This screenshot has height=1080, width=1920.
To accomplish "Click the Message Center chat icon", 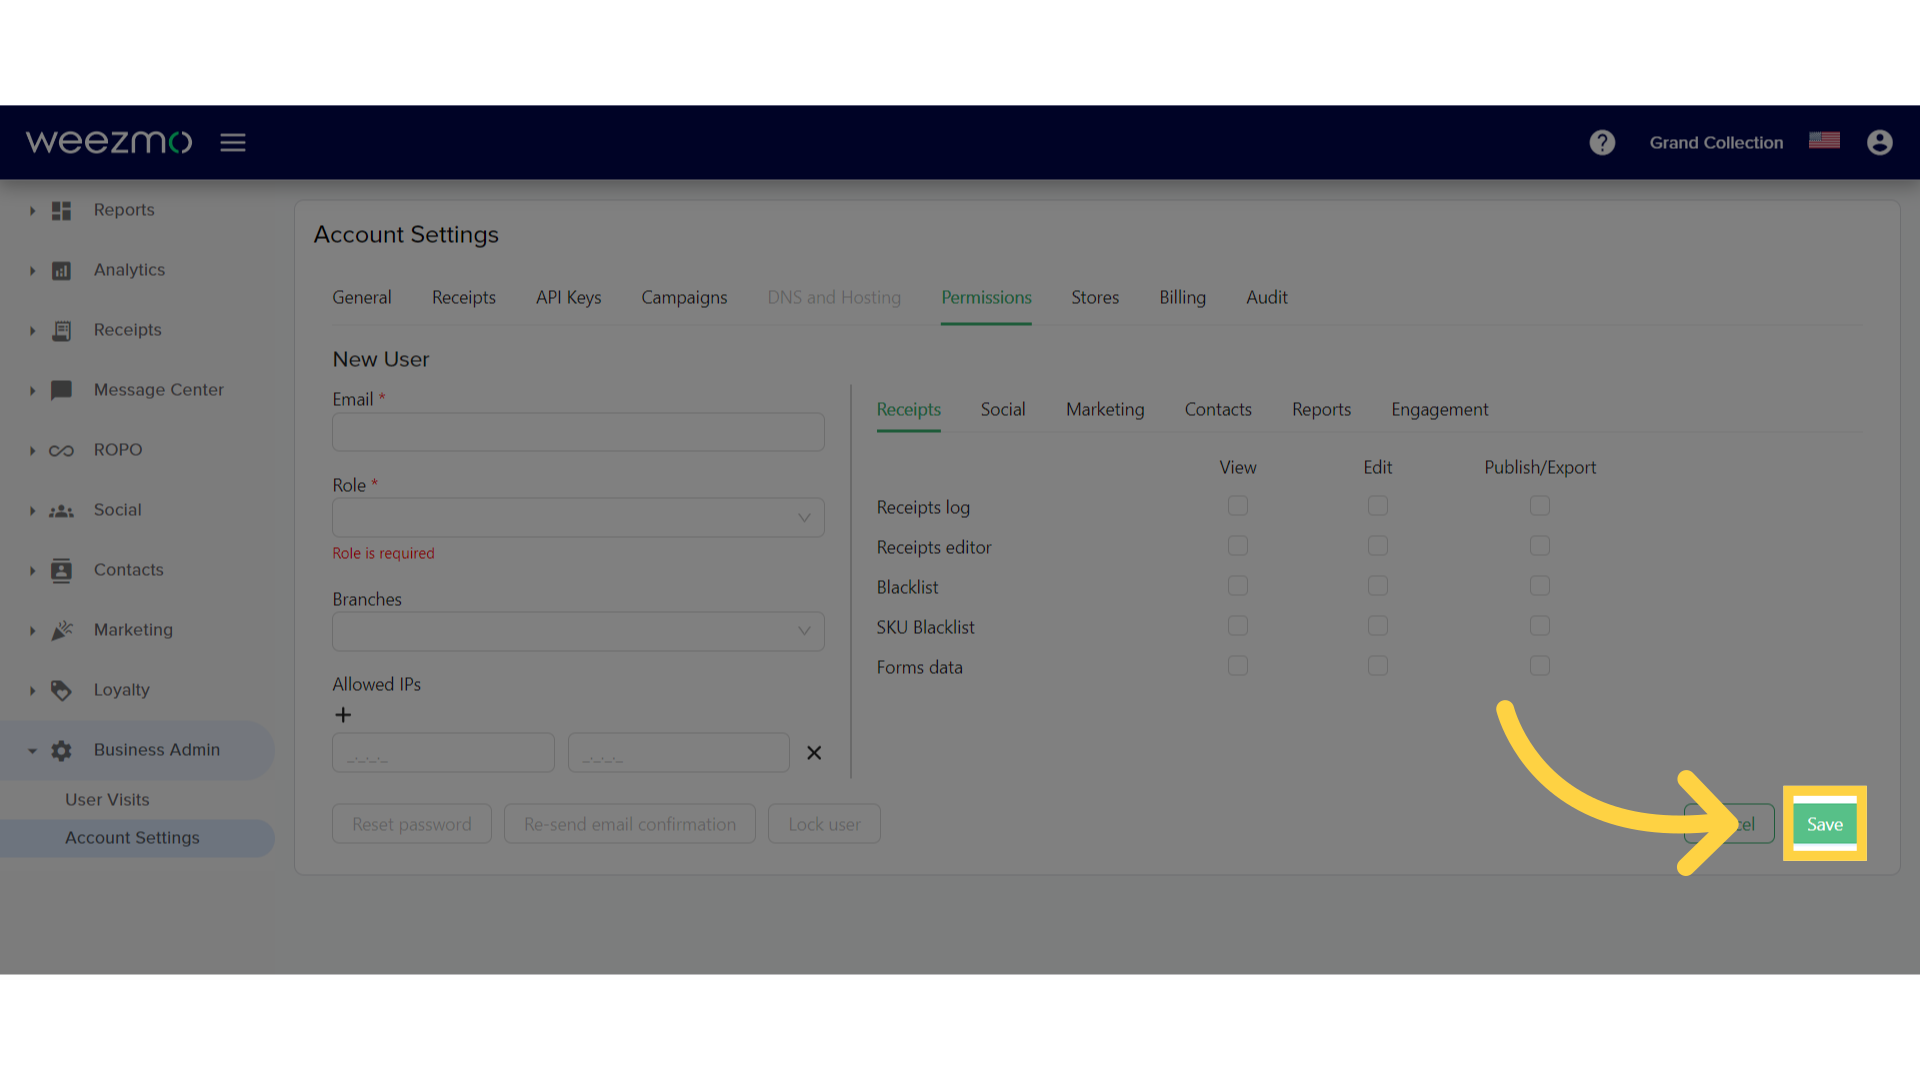I will [x=62, y=390].
